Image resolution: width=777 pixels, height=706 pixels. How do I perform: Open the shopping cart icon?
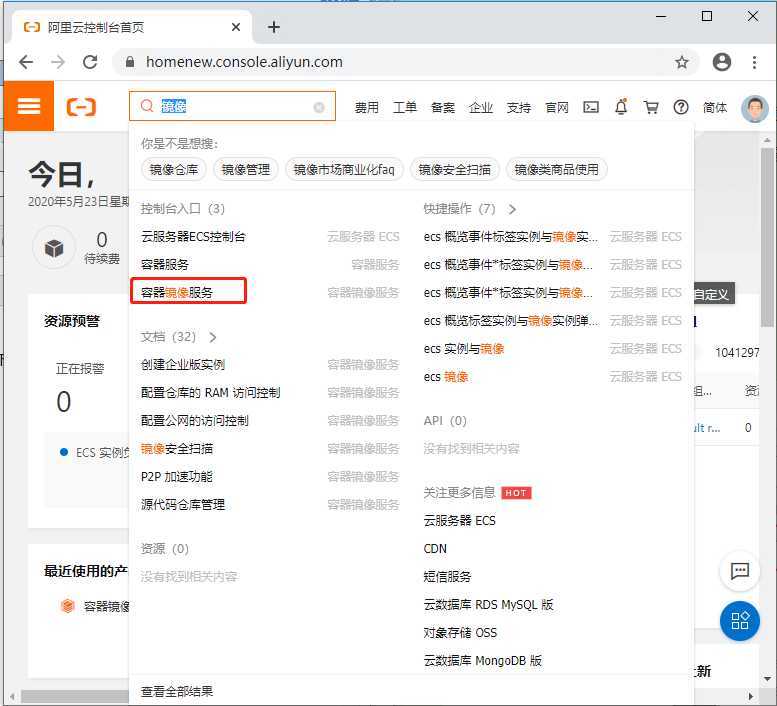pyautogui.click(x=651, y=107)
